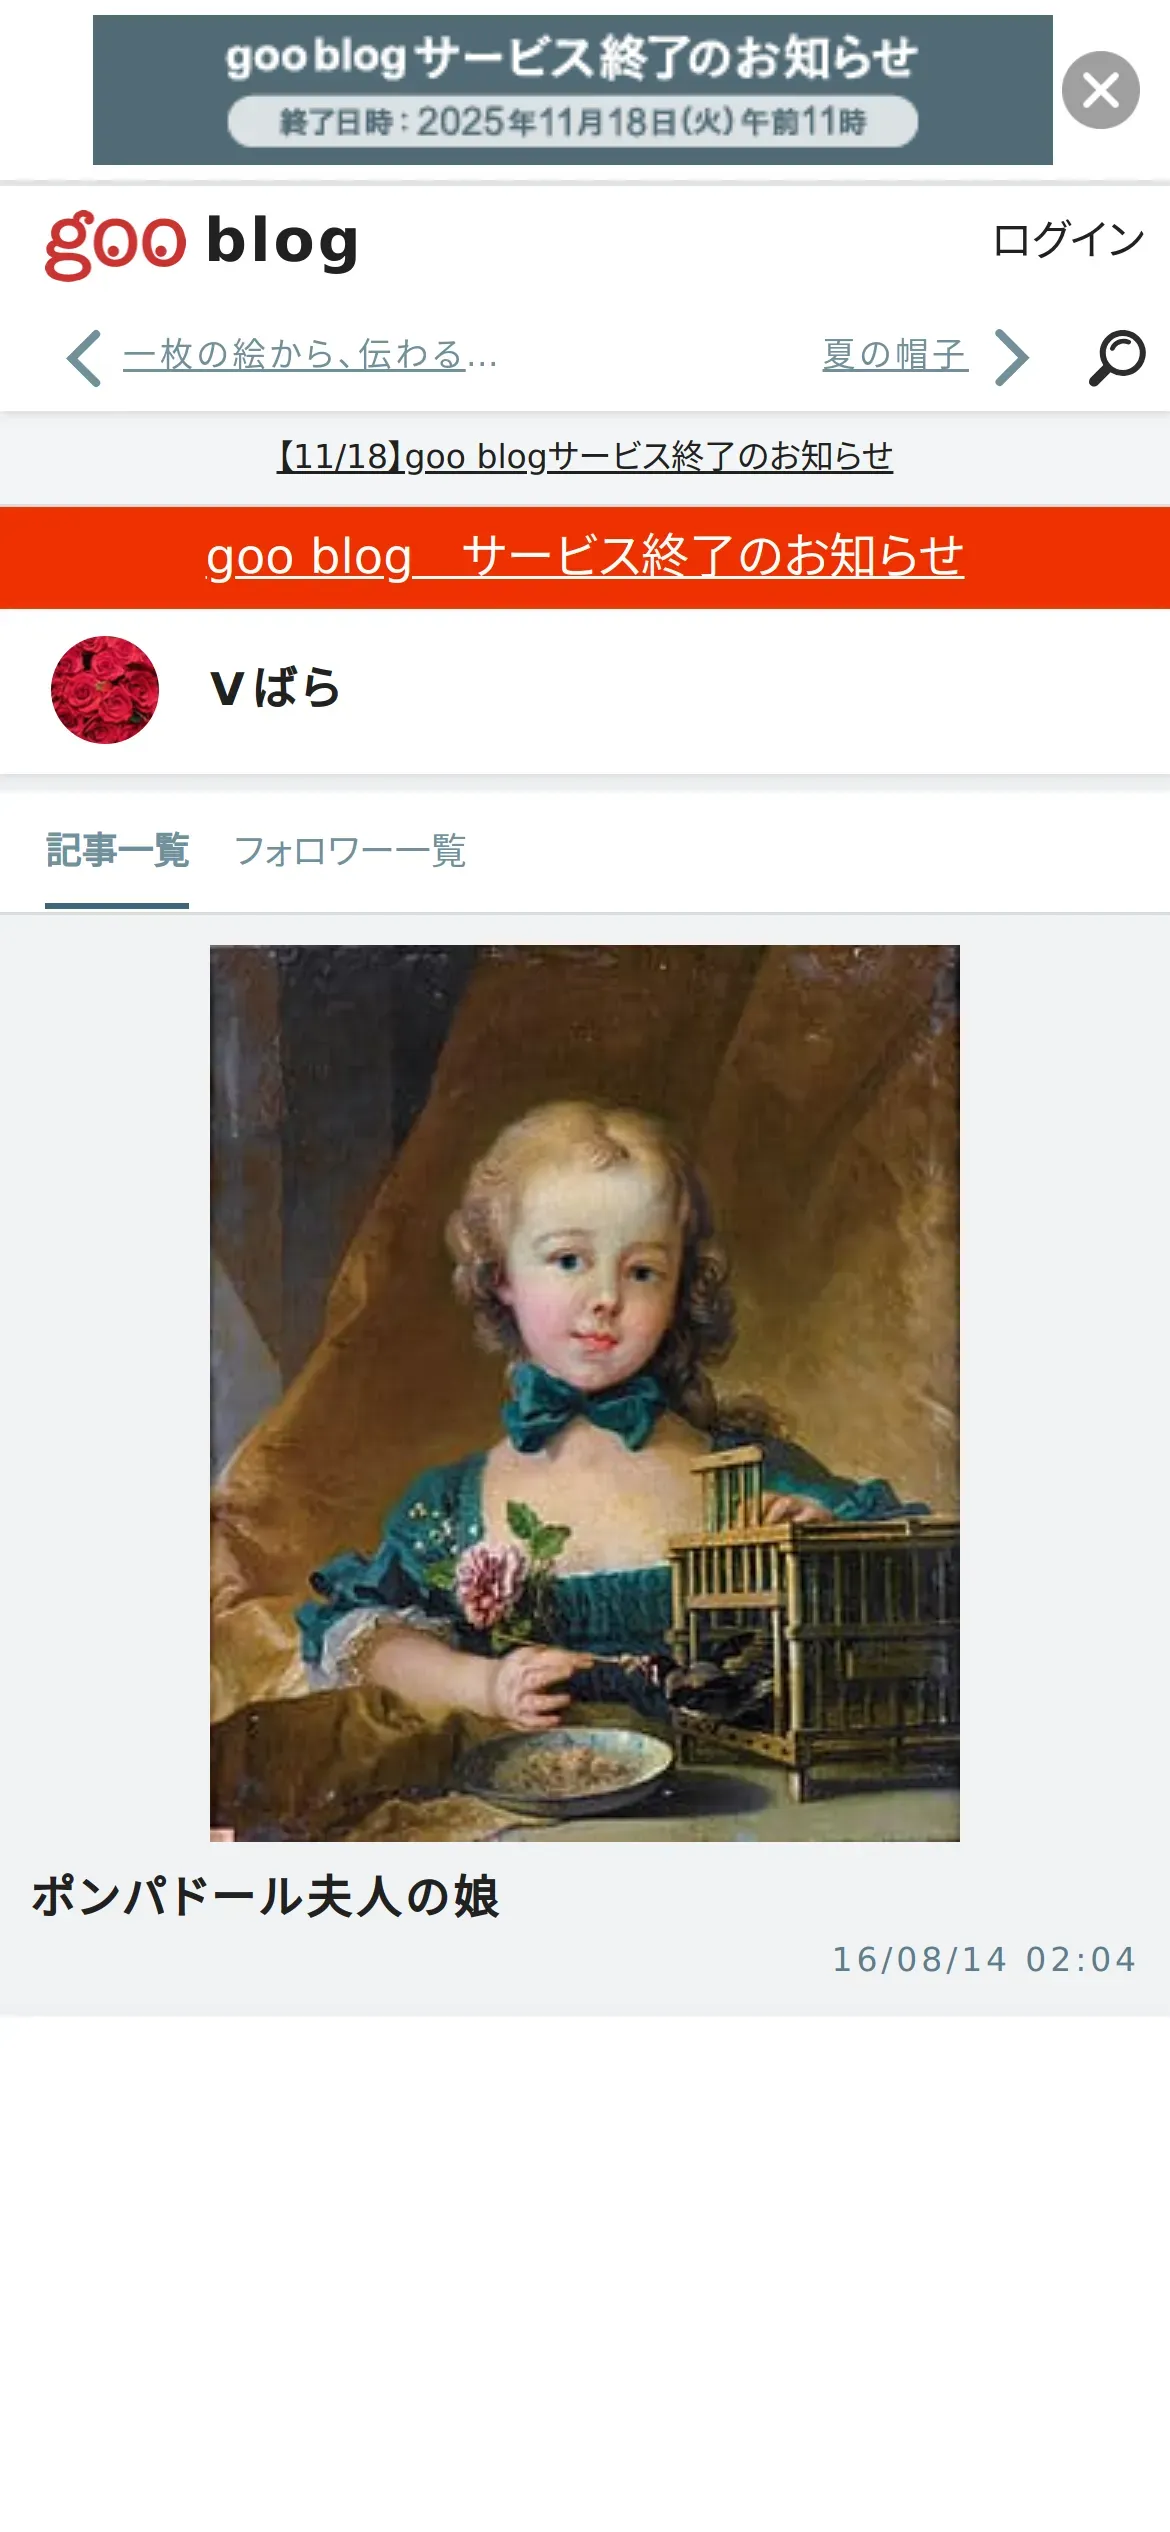Viewport: 1170px width, 2532px height.
Task: Open previous post 一枚の絵から、伝わる…
Action: [x=310, y=355]
